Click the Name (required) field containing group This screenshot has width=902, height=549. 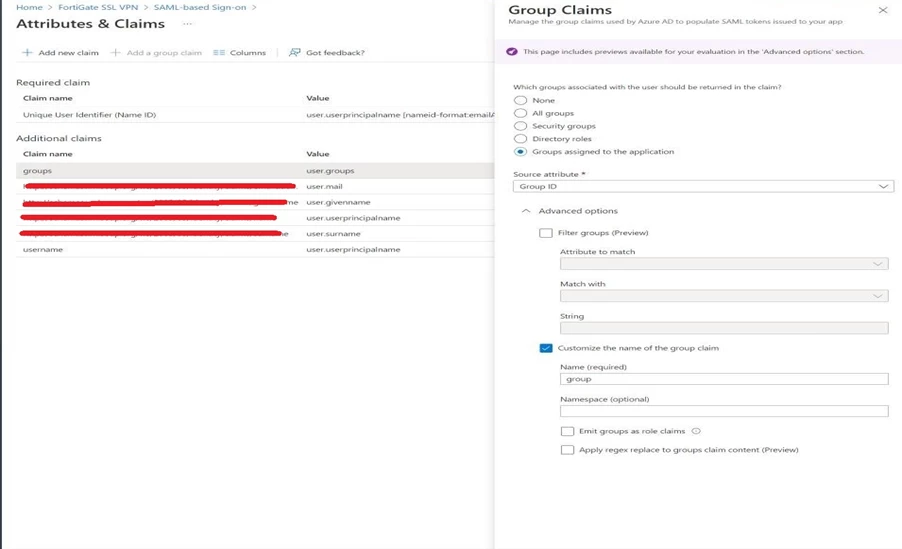[724, 379]
